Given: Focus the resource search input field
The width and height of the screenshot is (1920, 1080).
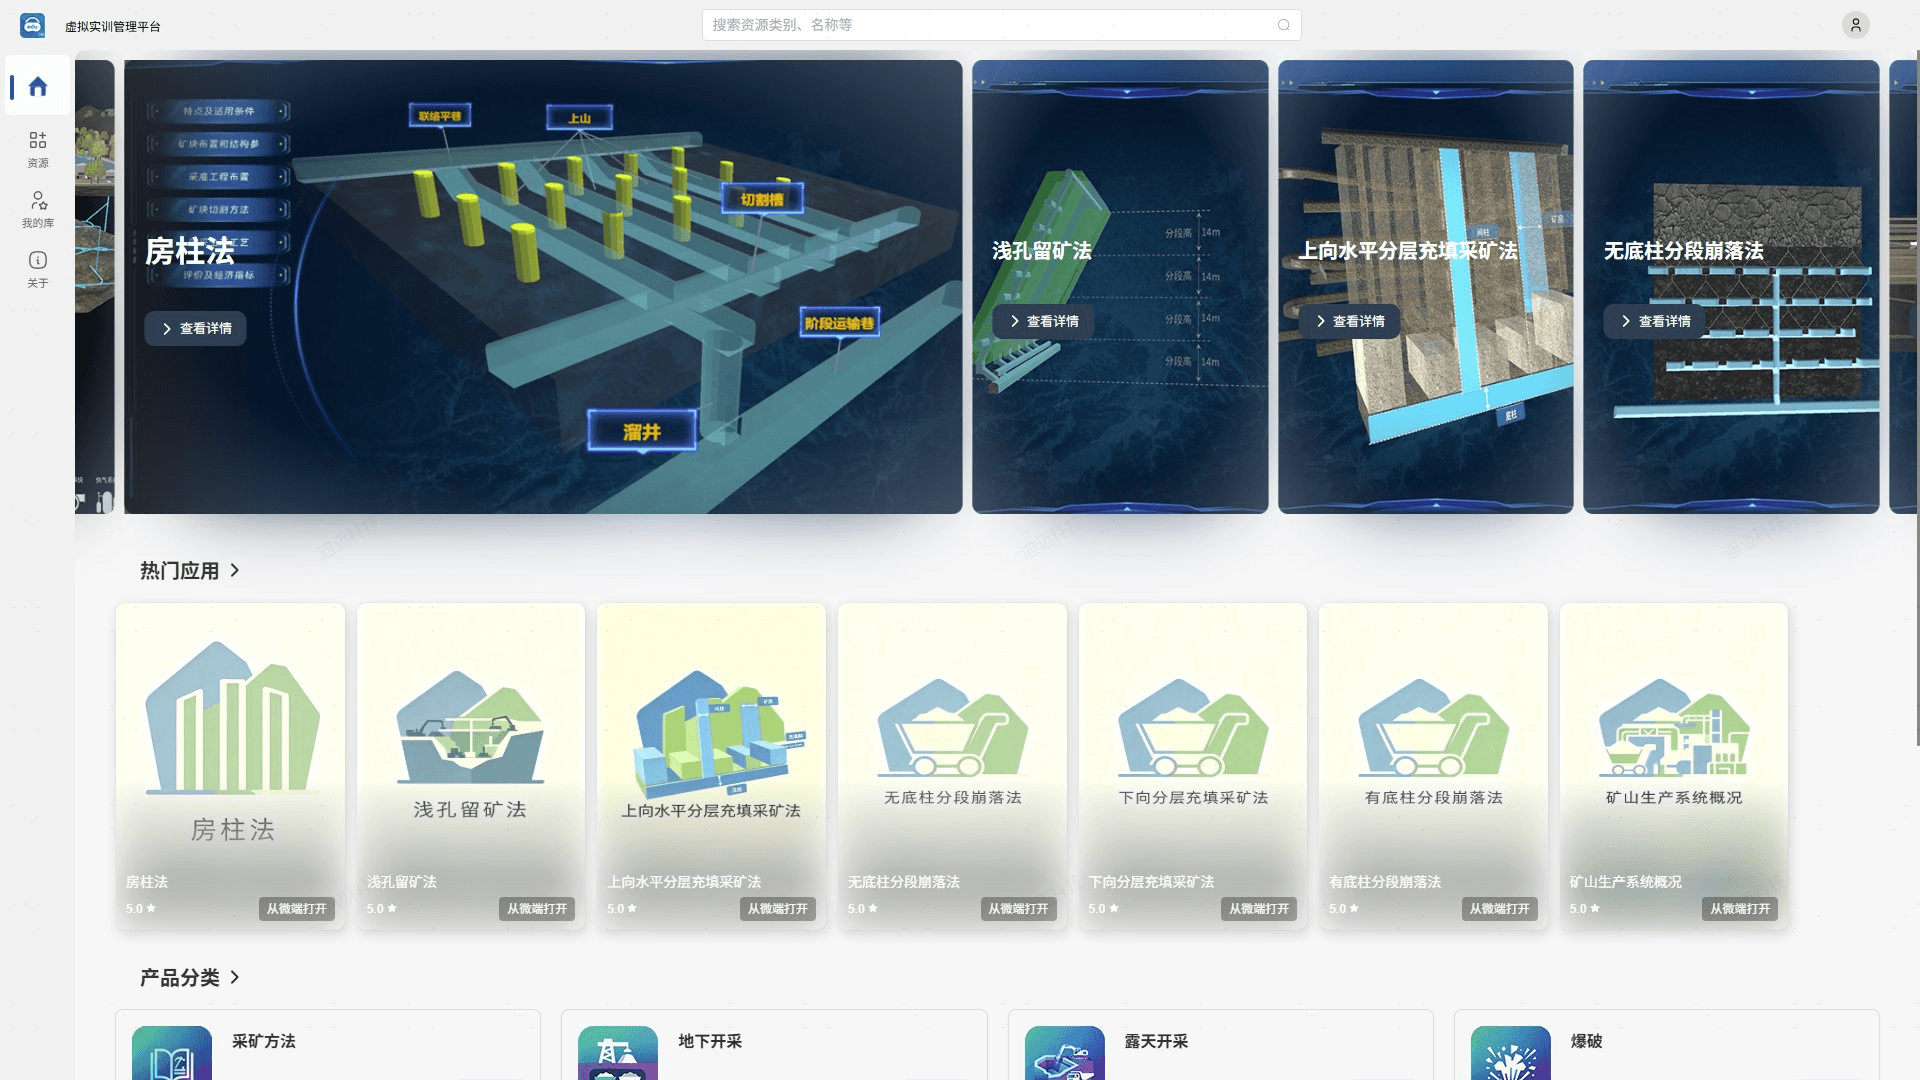Looking at the screenshot, I should click(x=1001, y=25).
